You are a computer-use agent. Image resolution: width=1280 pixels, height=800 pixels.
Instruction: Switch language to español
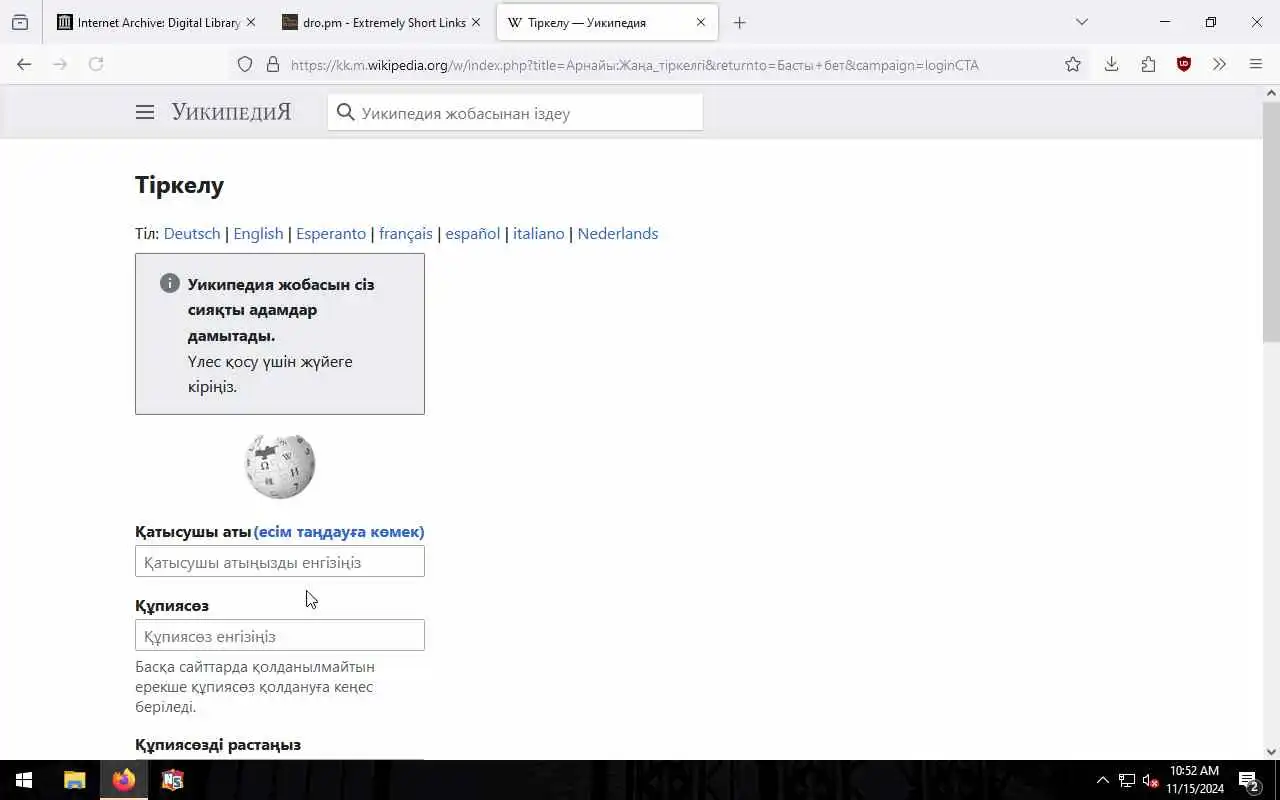(x=472, y=233)
